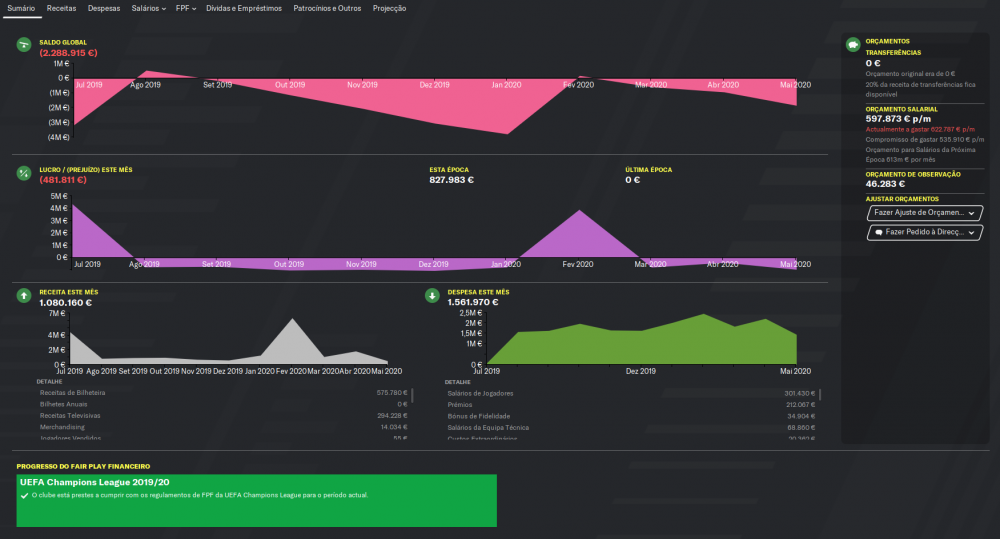Open the Dívidas e Empréstimos tab
This screenshot has width=1000, height=539.
click(244, 8)
